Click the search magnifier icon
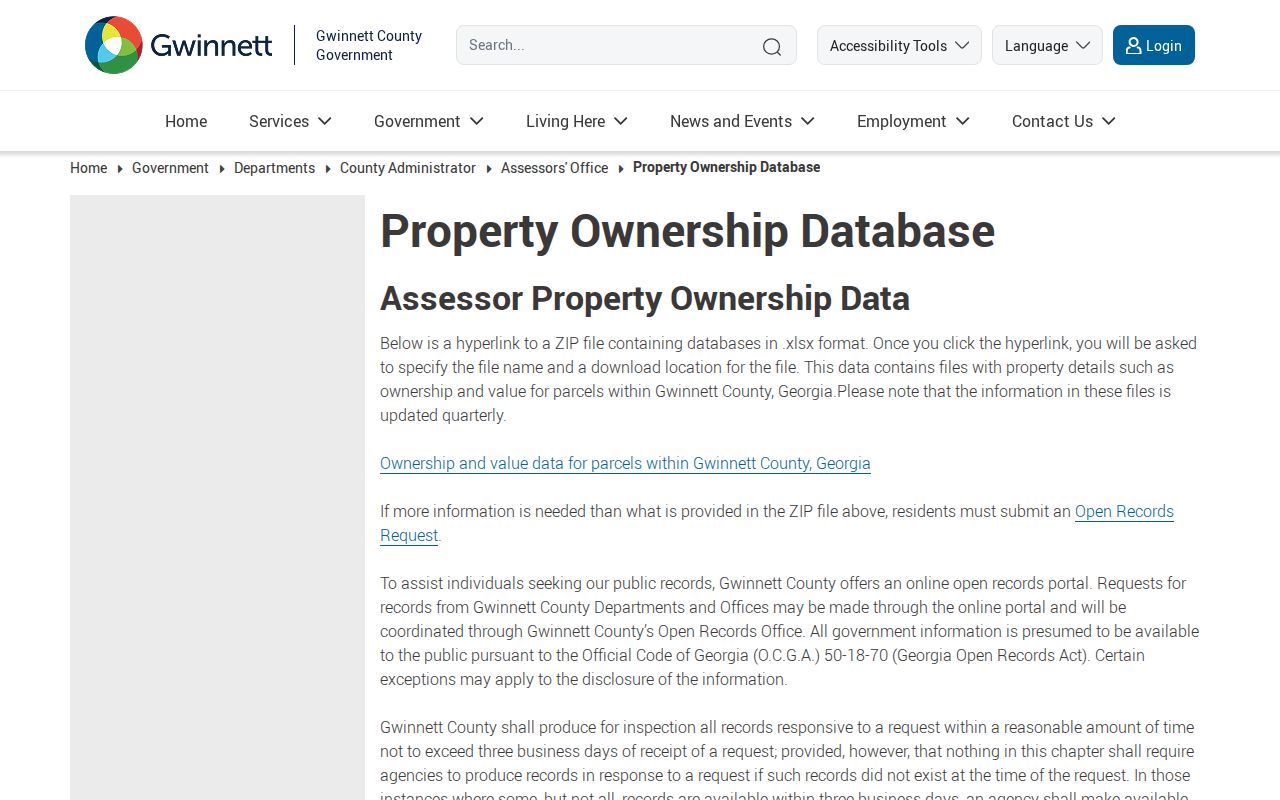The image size is (1280, 800). coord(772,46)
